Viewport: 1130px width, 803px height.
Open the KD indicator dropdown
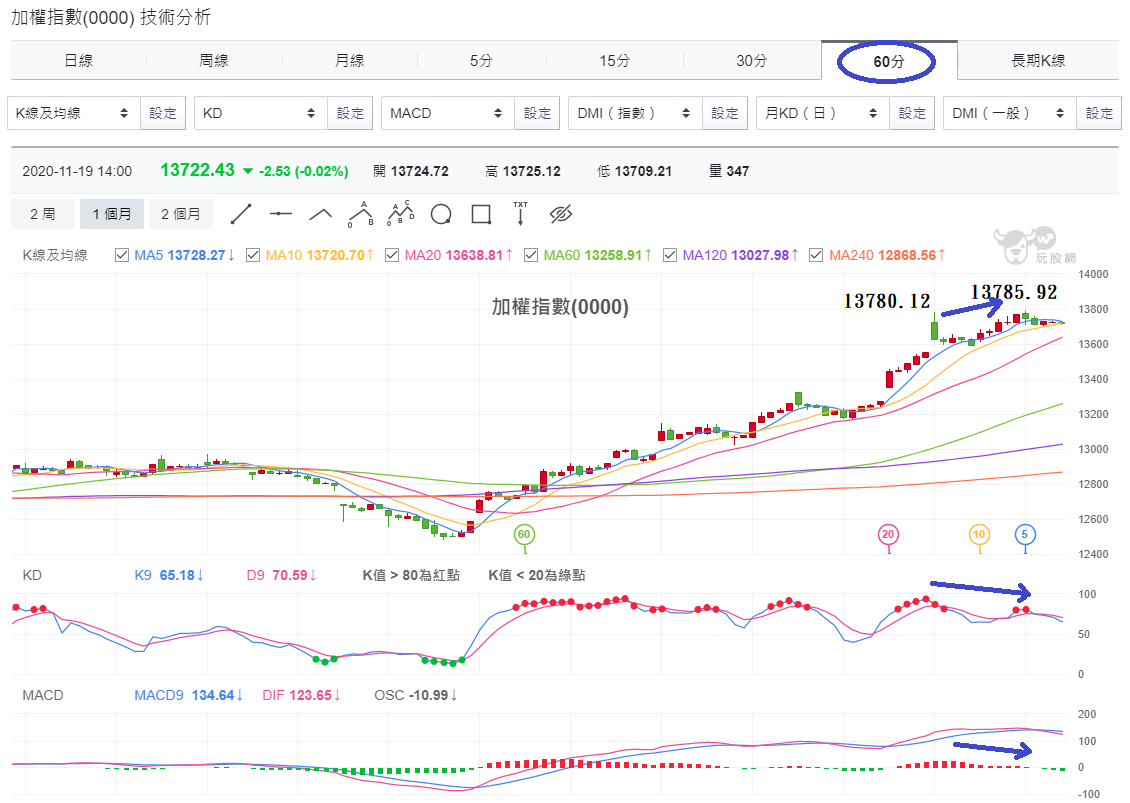[261, 113]
